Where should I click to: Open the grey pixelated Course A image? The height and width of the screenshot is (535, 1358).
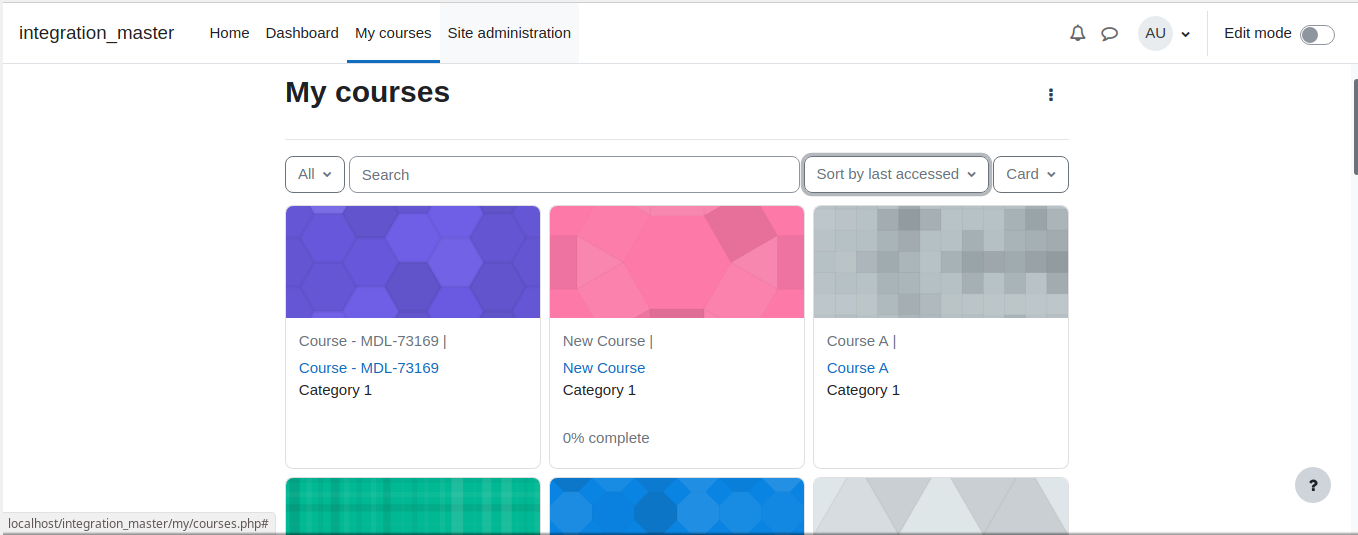click(941, 262)
